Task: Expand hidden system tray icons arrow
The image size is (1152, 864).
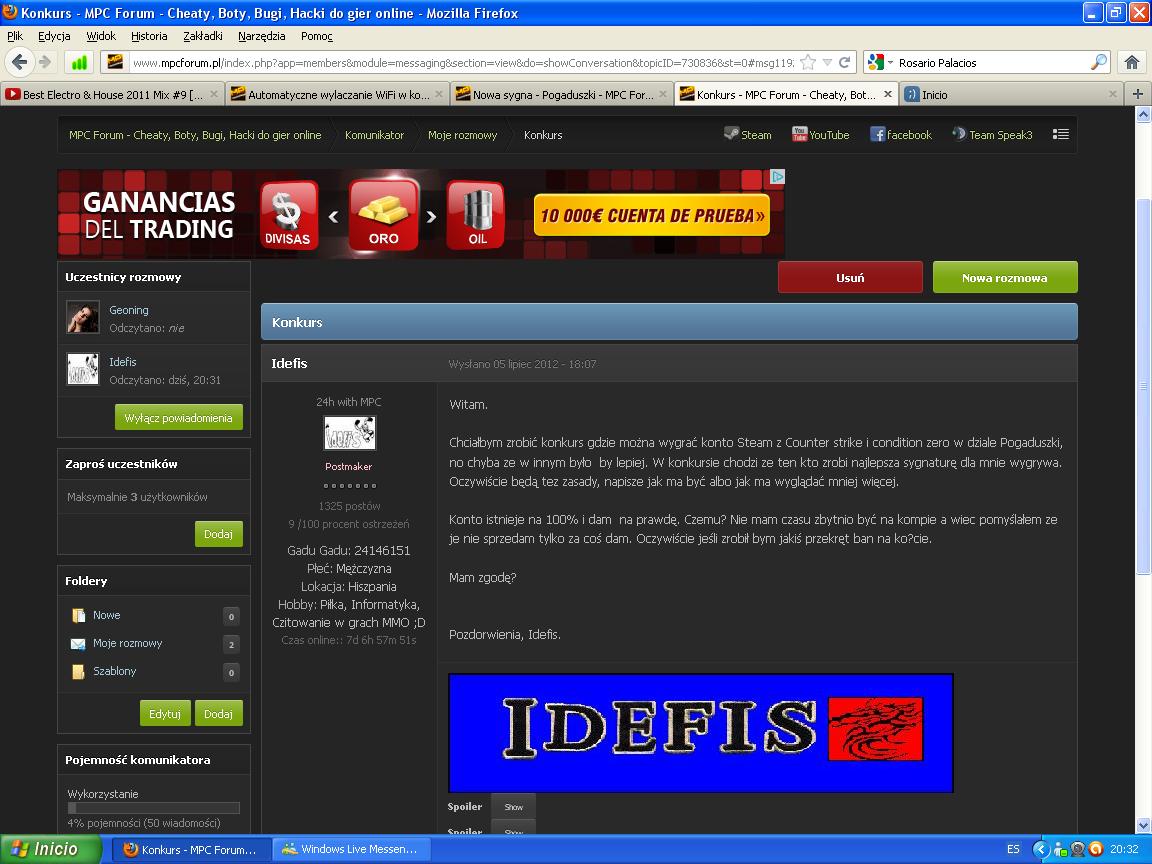Action: 1040,849
